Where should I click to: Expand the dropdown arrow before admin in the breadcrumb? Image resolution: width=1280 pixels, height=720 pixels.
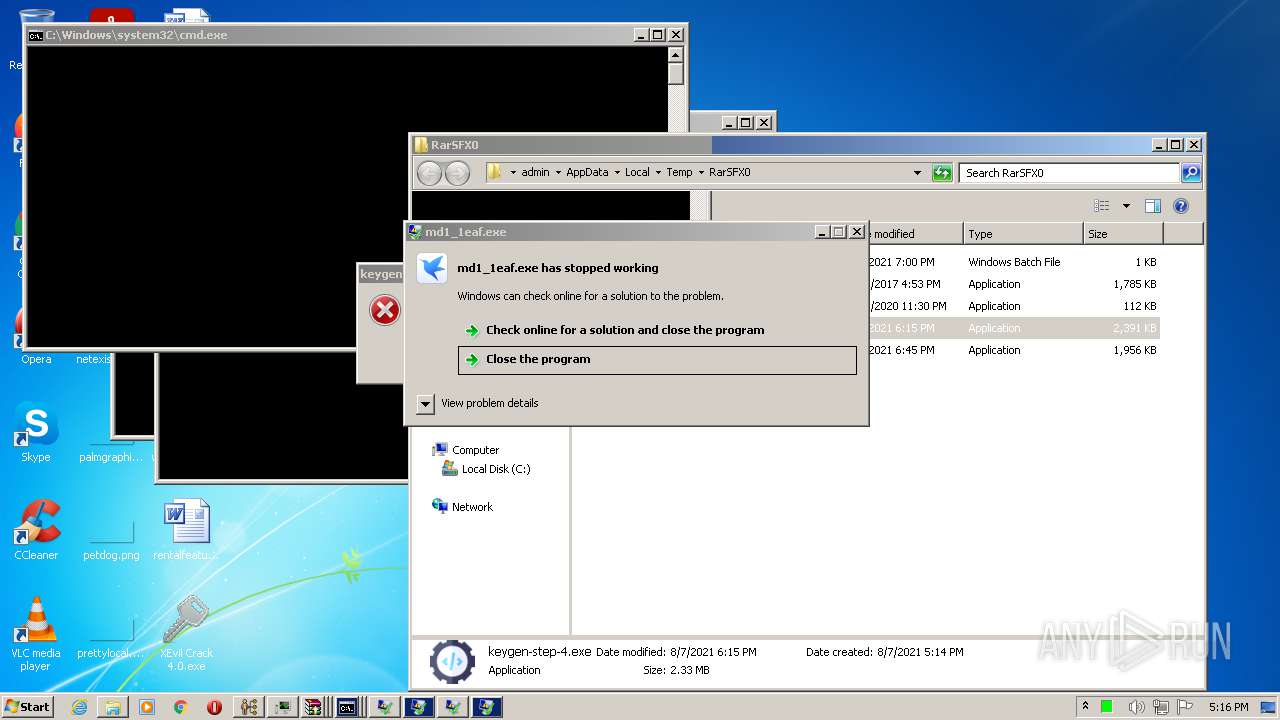click(513, 173)
